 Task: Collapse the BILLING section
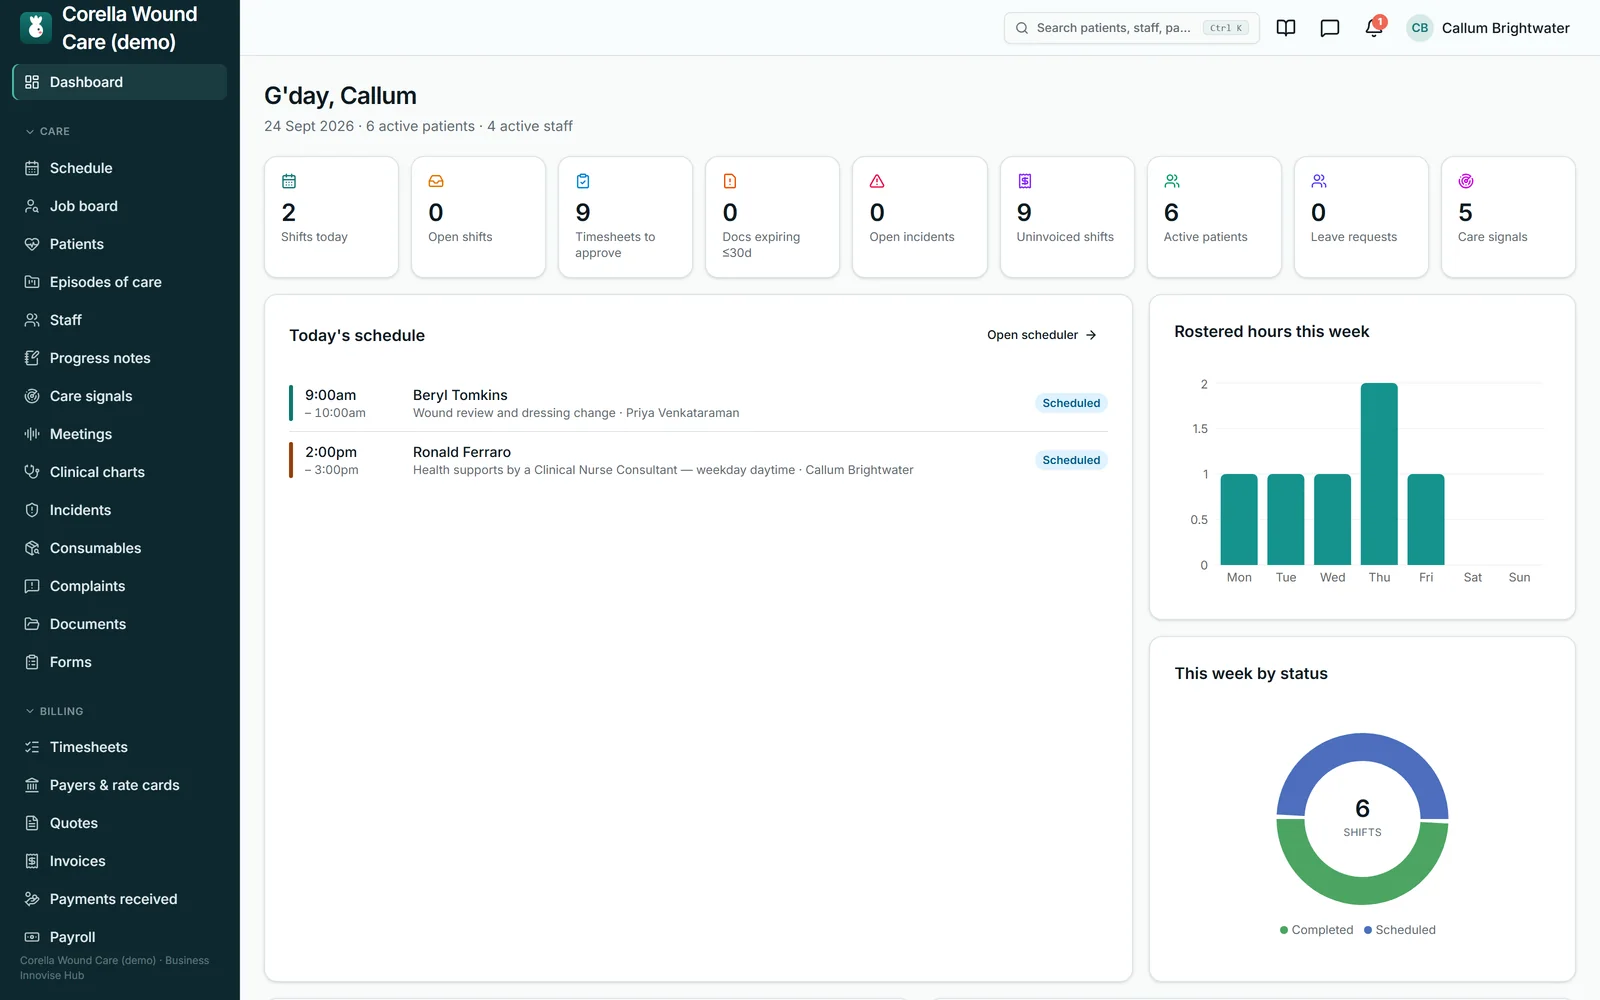pos(55,711)
